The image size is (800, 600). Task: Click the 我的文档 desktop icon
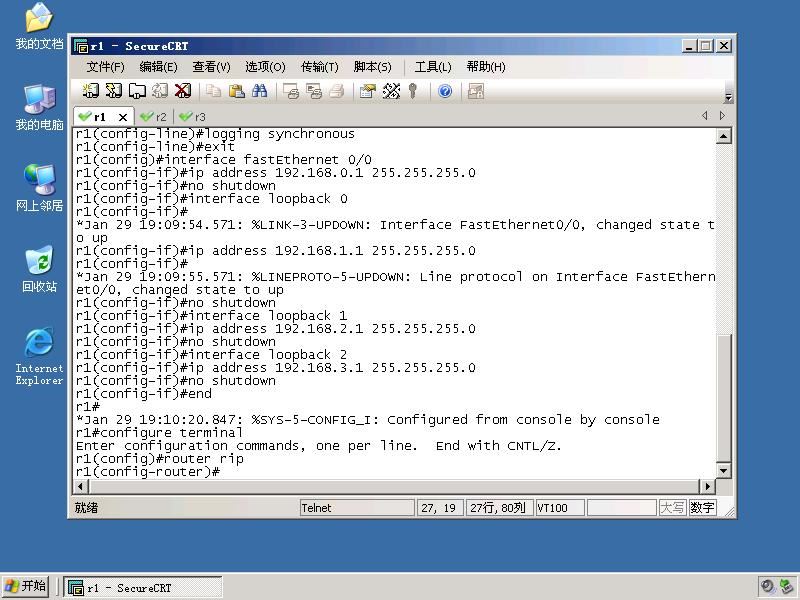39,26
